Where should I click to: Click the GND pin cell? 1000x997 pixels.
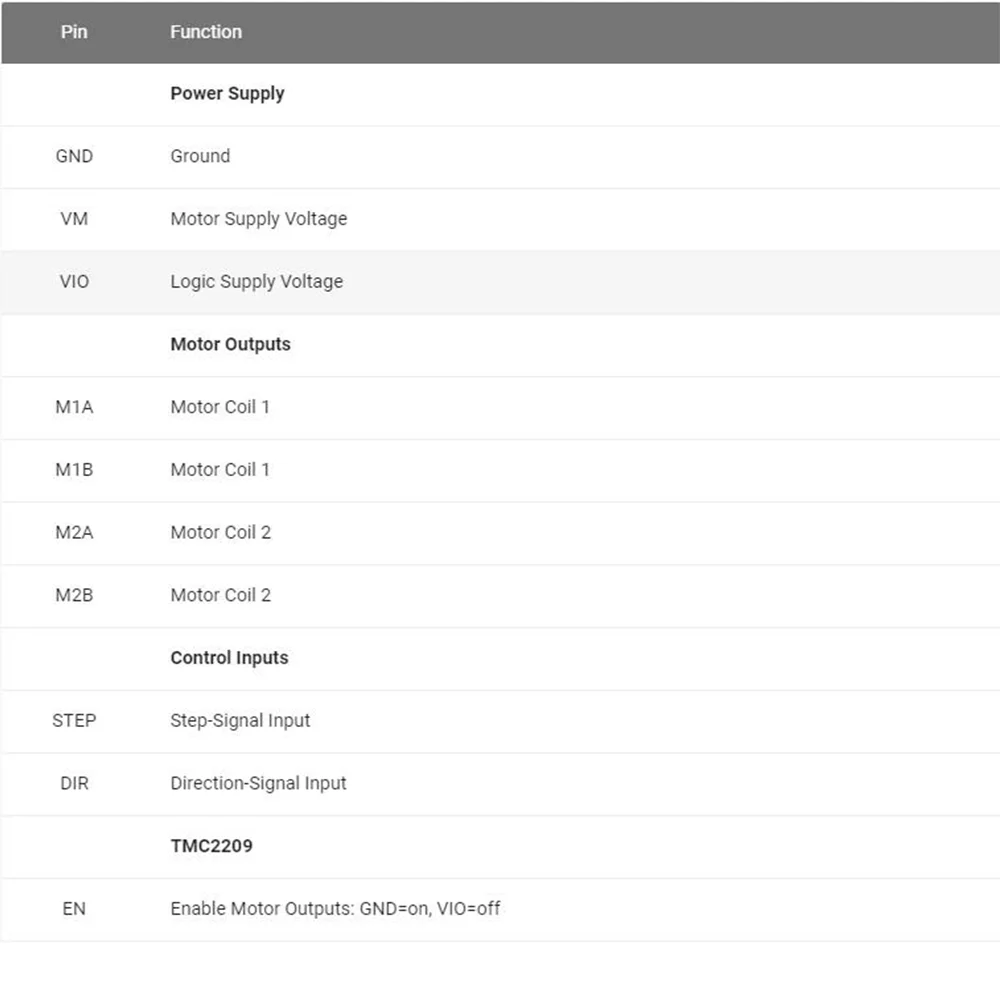click(x=74, y=156)
